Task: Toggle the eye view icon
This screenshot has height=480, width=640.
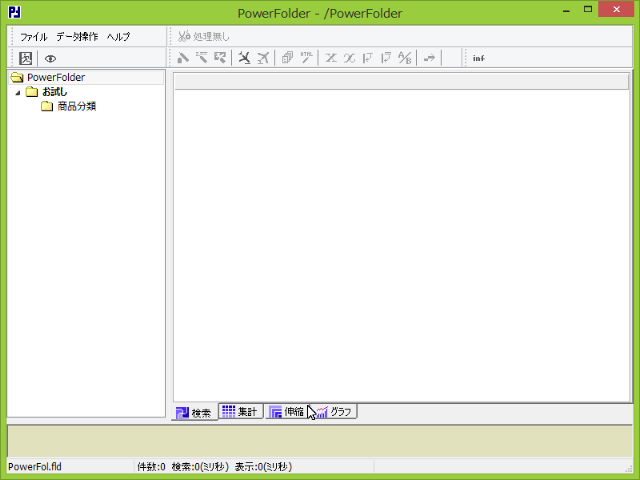Action: click(50, 59)
